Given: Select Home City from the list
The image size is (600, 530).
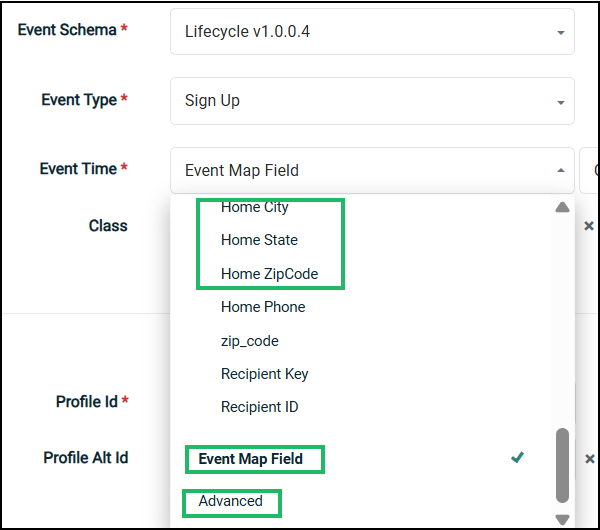Looking at the screenshot, I should [x=254, y=207].
